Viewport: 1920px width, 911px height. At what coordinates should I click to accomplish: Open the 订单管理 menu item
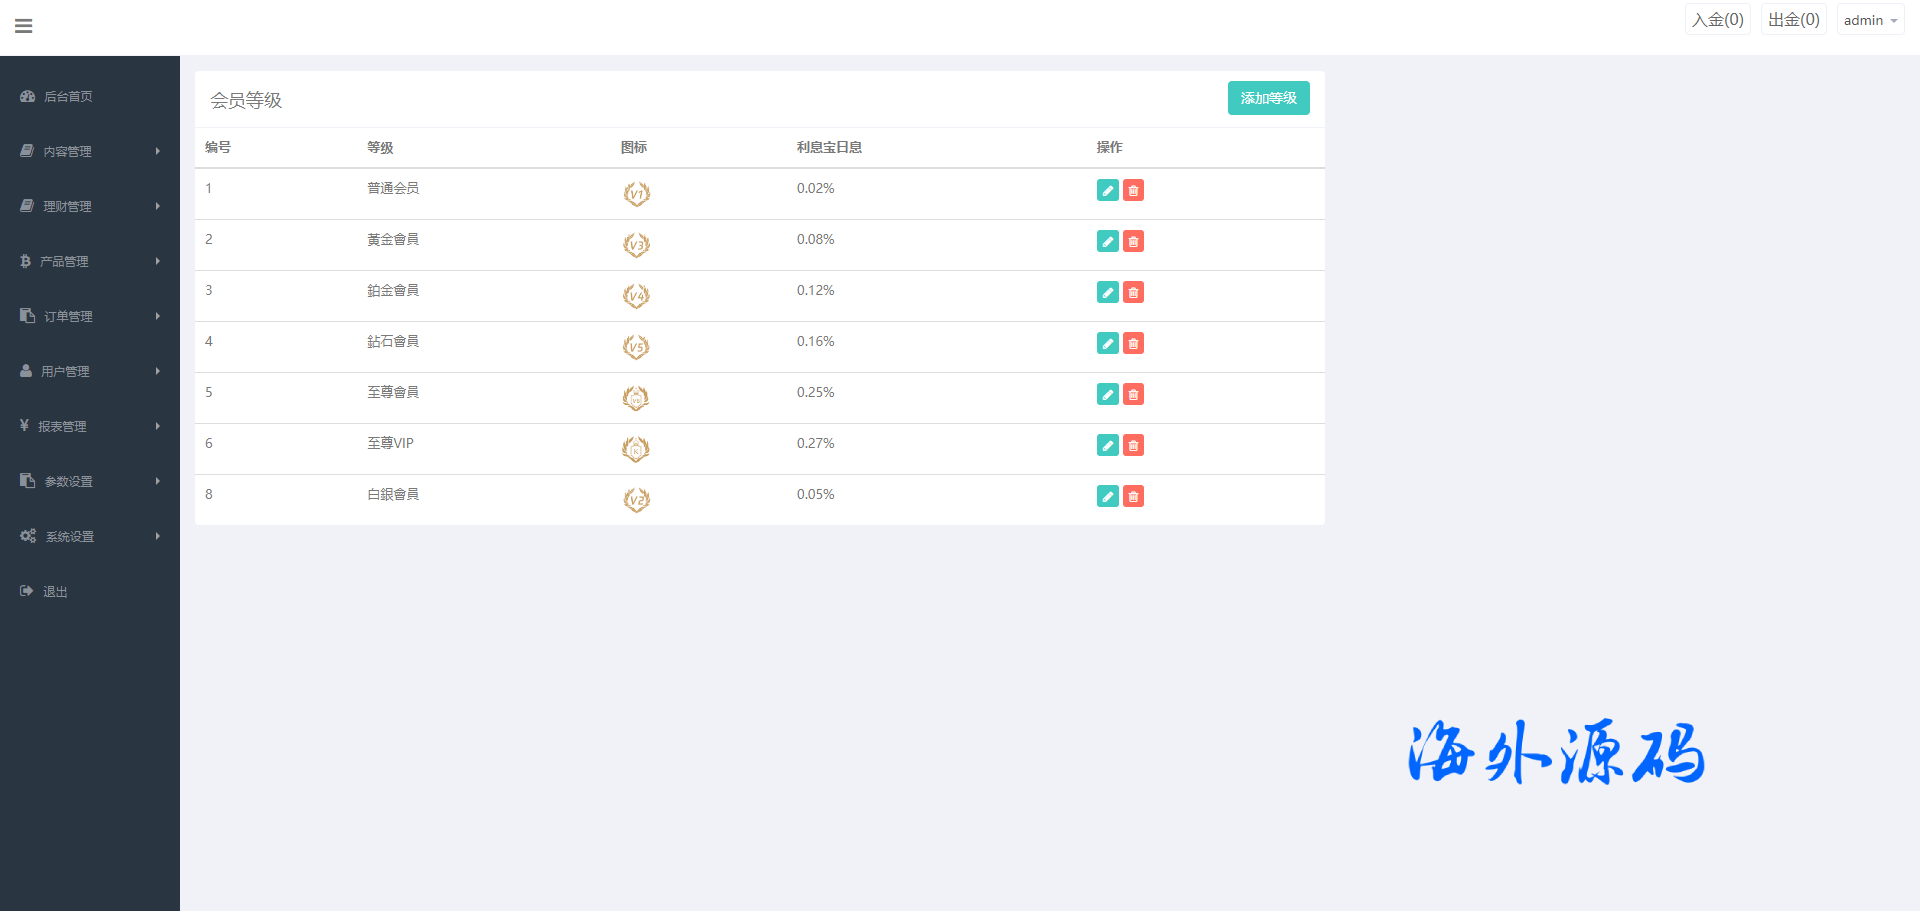click(89, 317)
